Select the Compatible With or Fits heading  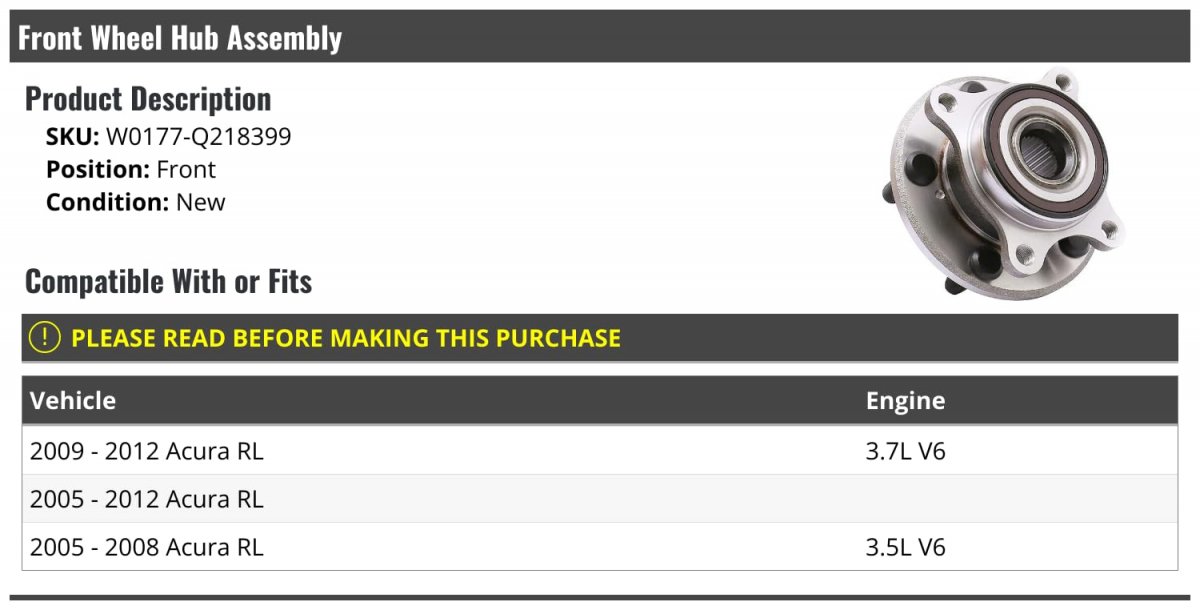tap(168, 282)
